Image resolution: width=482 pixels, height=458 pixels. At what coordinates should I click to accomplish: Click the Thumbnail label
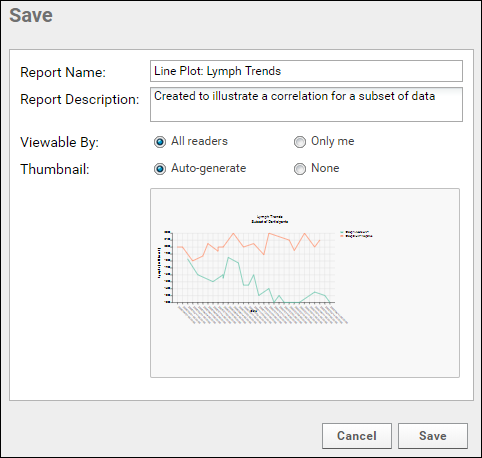[55, 169]
